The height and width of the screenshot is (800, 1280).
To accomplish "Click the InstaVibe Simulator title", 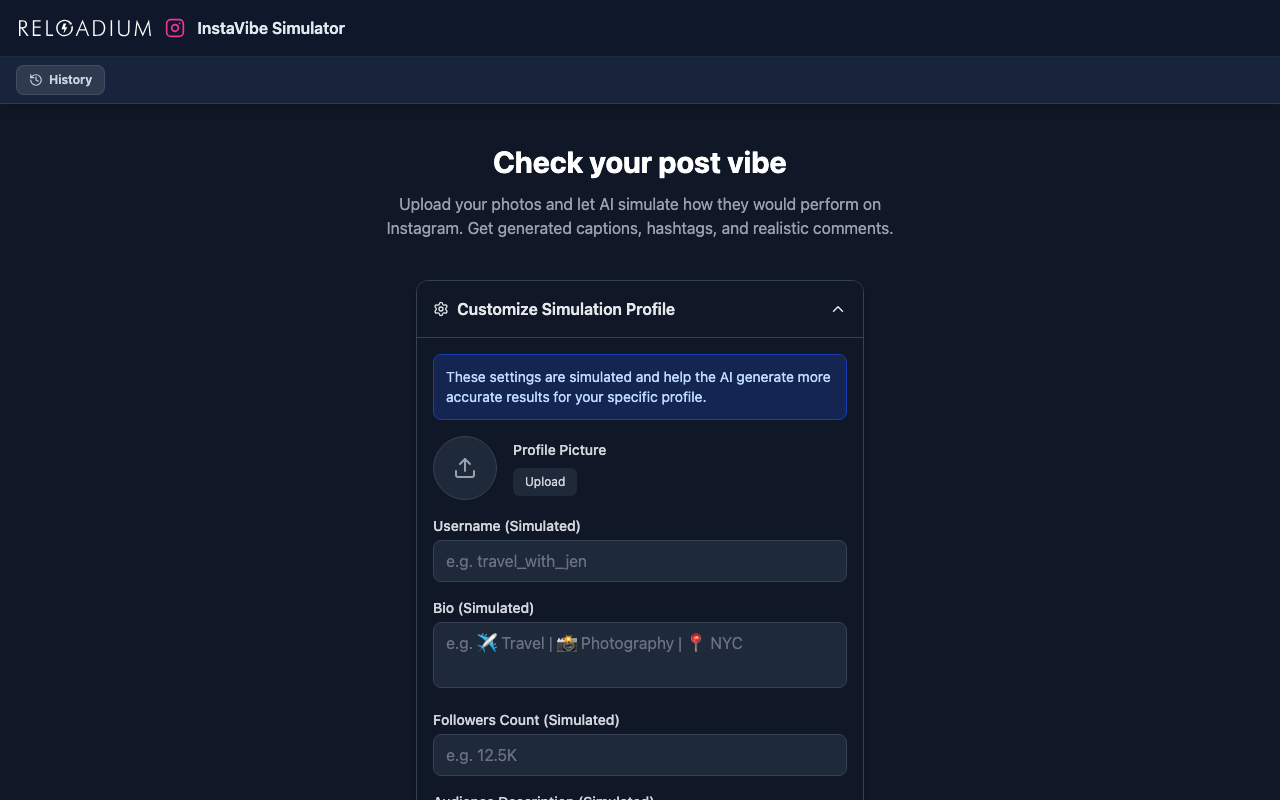I will [x=271, y=28].
